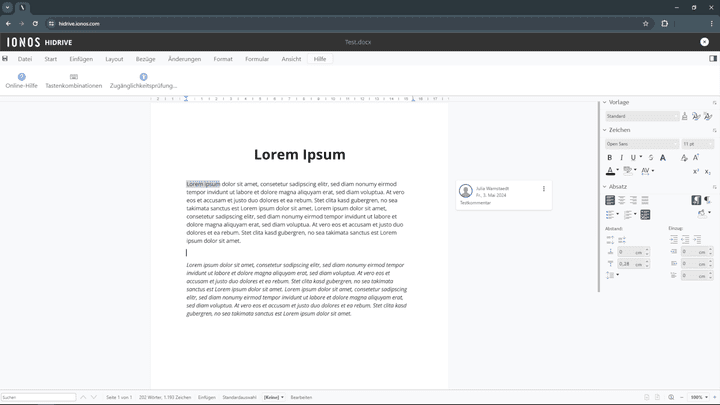Justify the paragraph
Screen dimensions: 720x405
coord(645,200)
